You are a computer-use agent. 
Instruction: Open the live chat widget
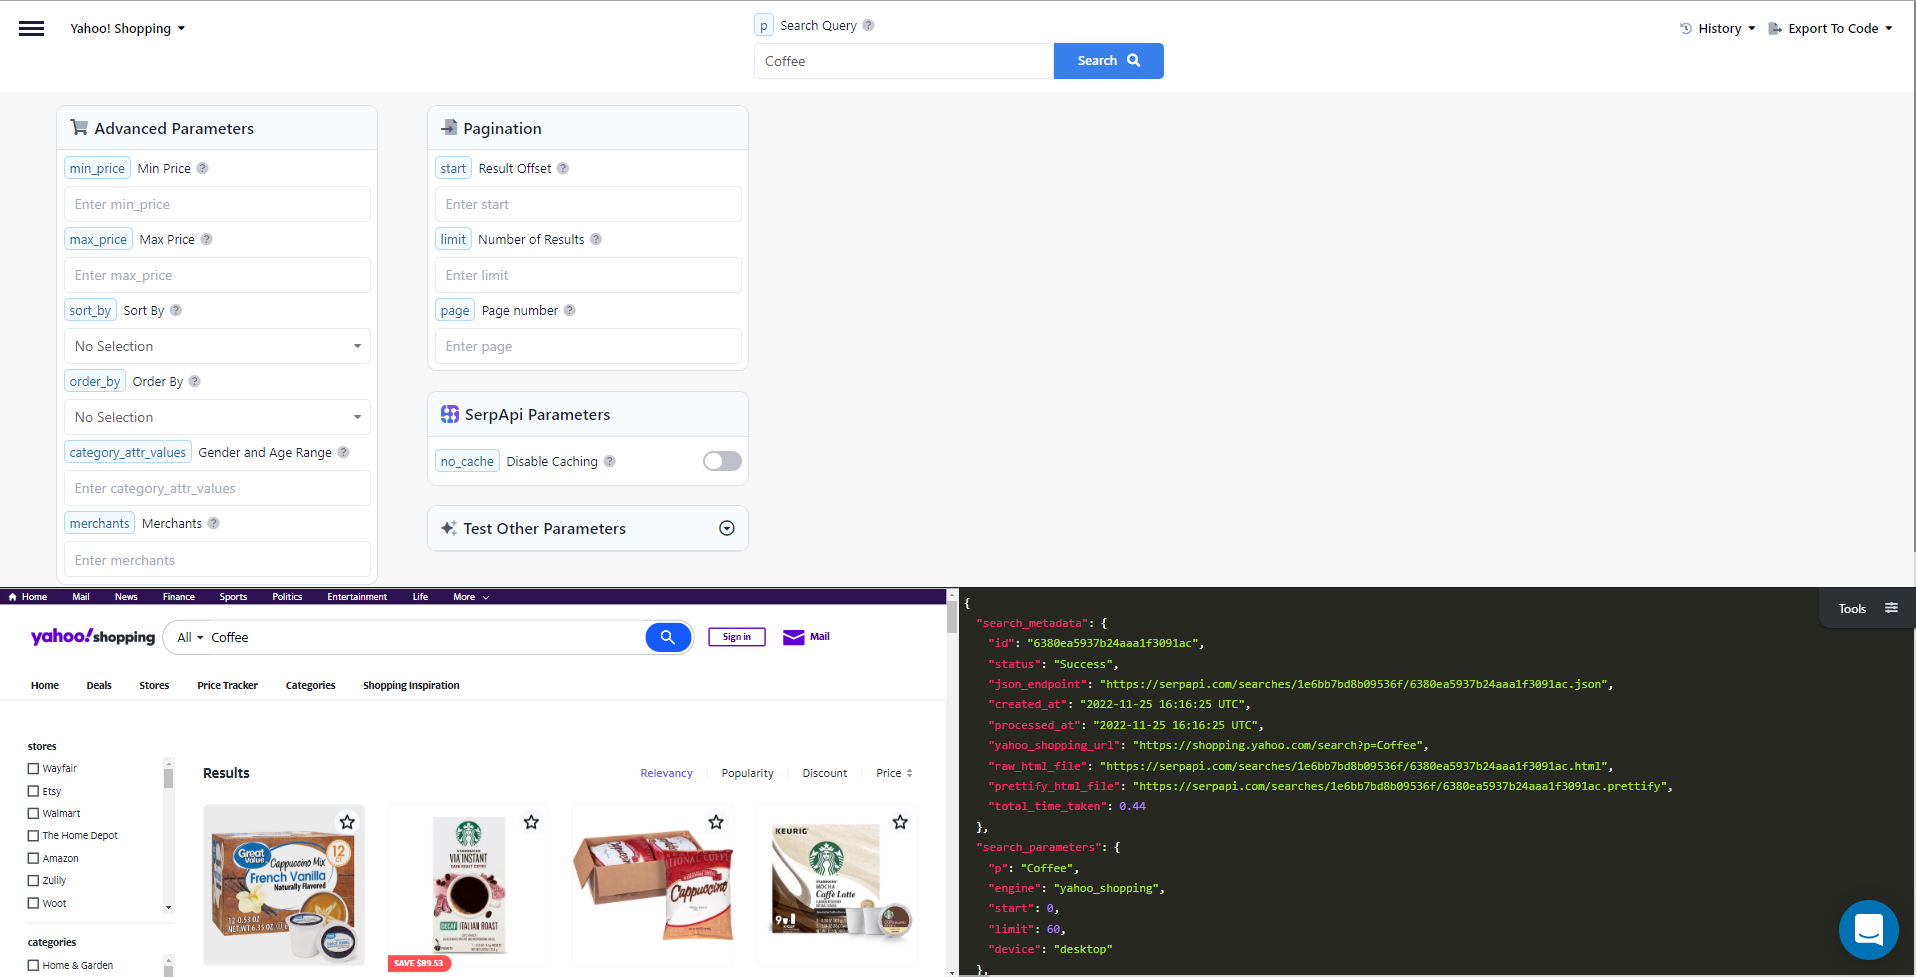point(1868,930)
